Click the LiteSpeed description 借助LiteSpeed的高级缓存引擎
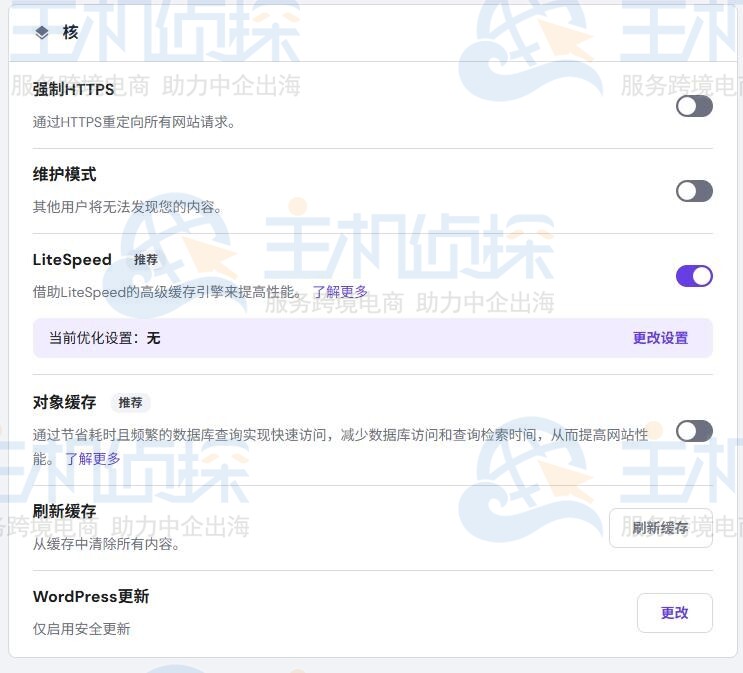The image size is (743, 673). click(168, 291)
